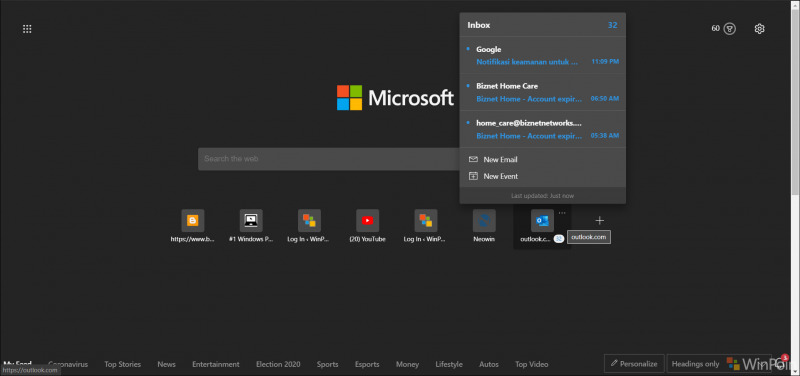
Task: Open page settings gear icon
Action: [x=759, y=29]
